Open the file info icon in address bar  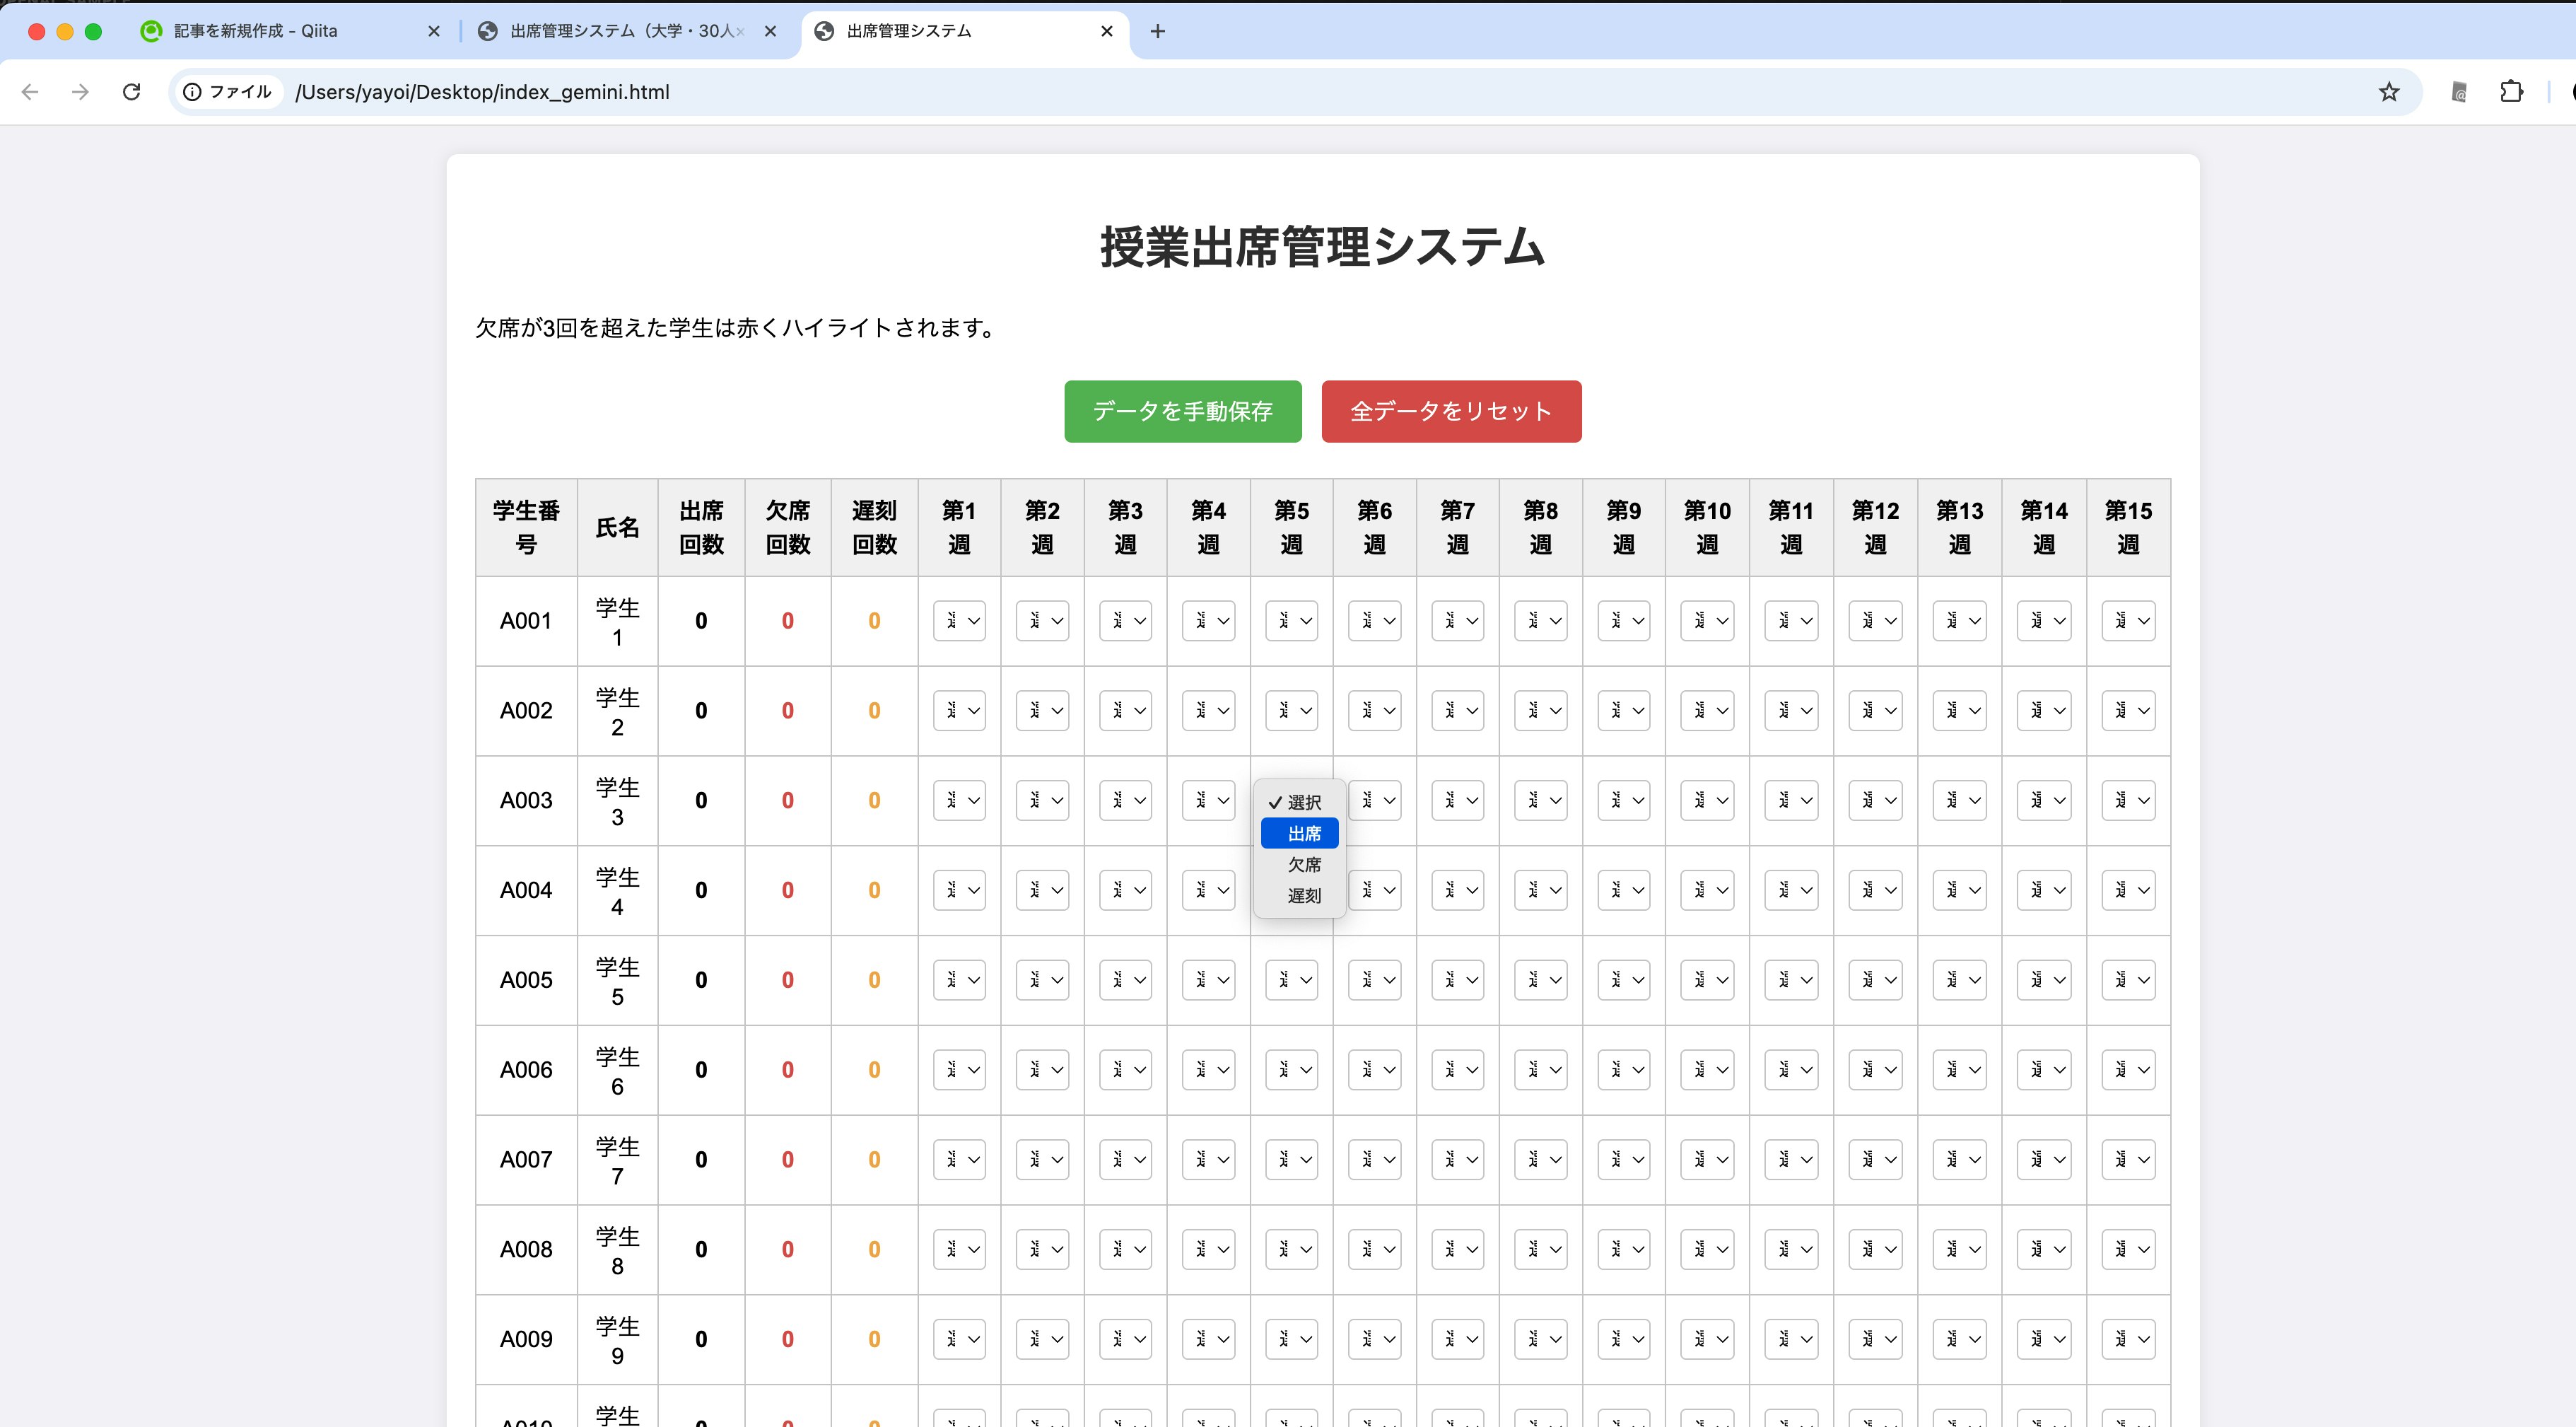tap(192, 91)
